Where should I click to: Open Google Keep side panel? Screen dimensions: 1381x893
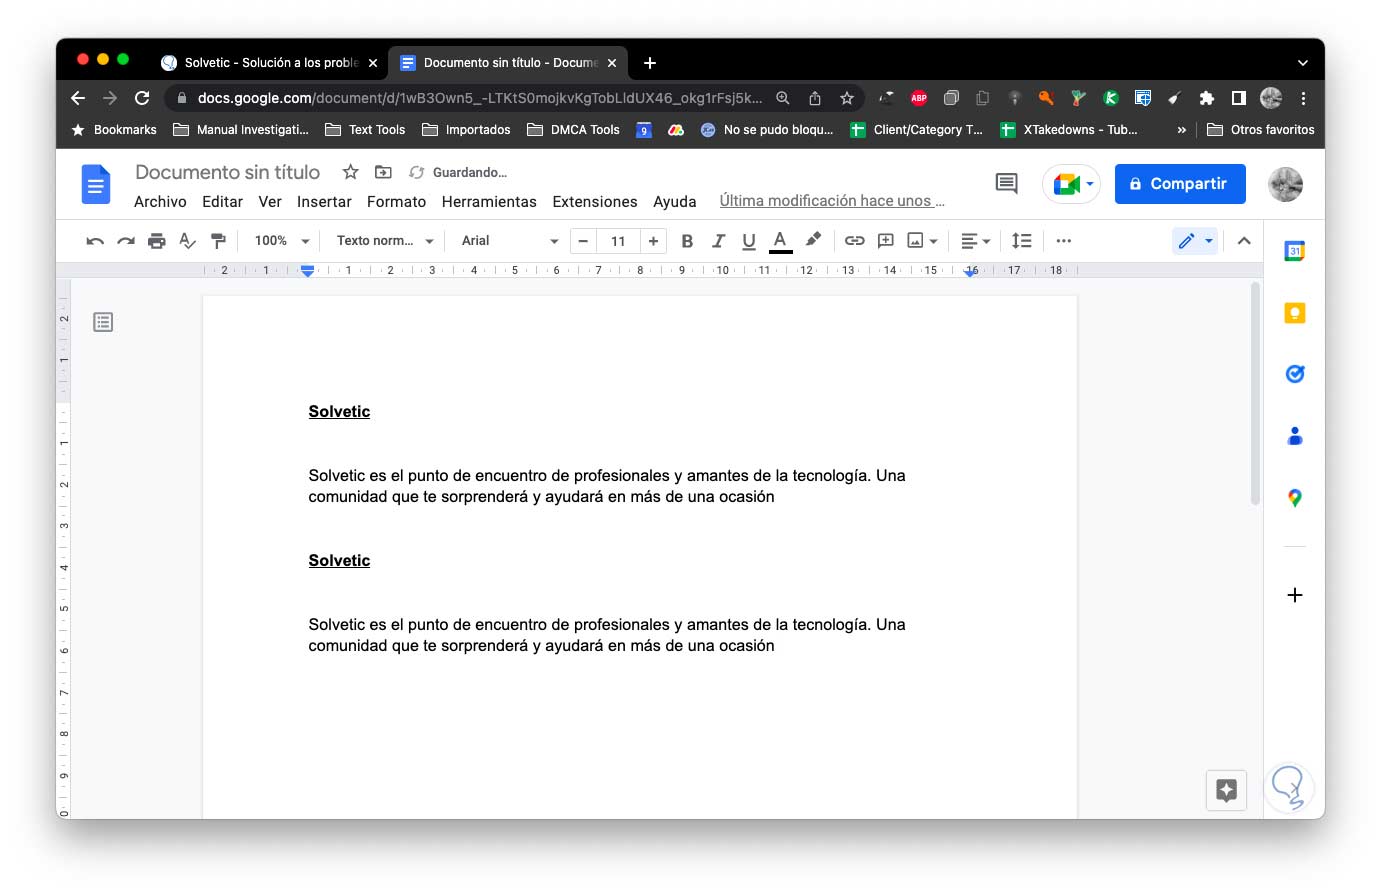pos(1294,313)
